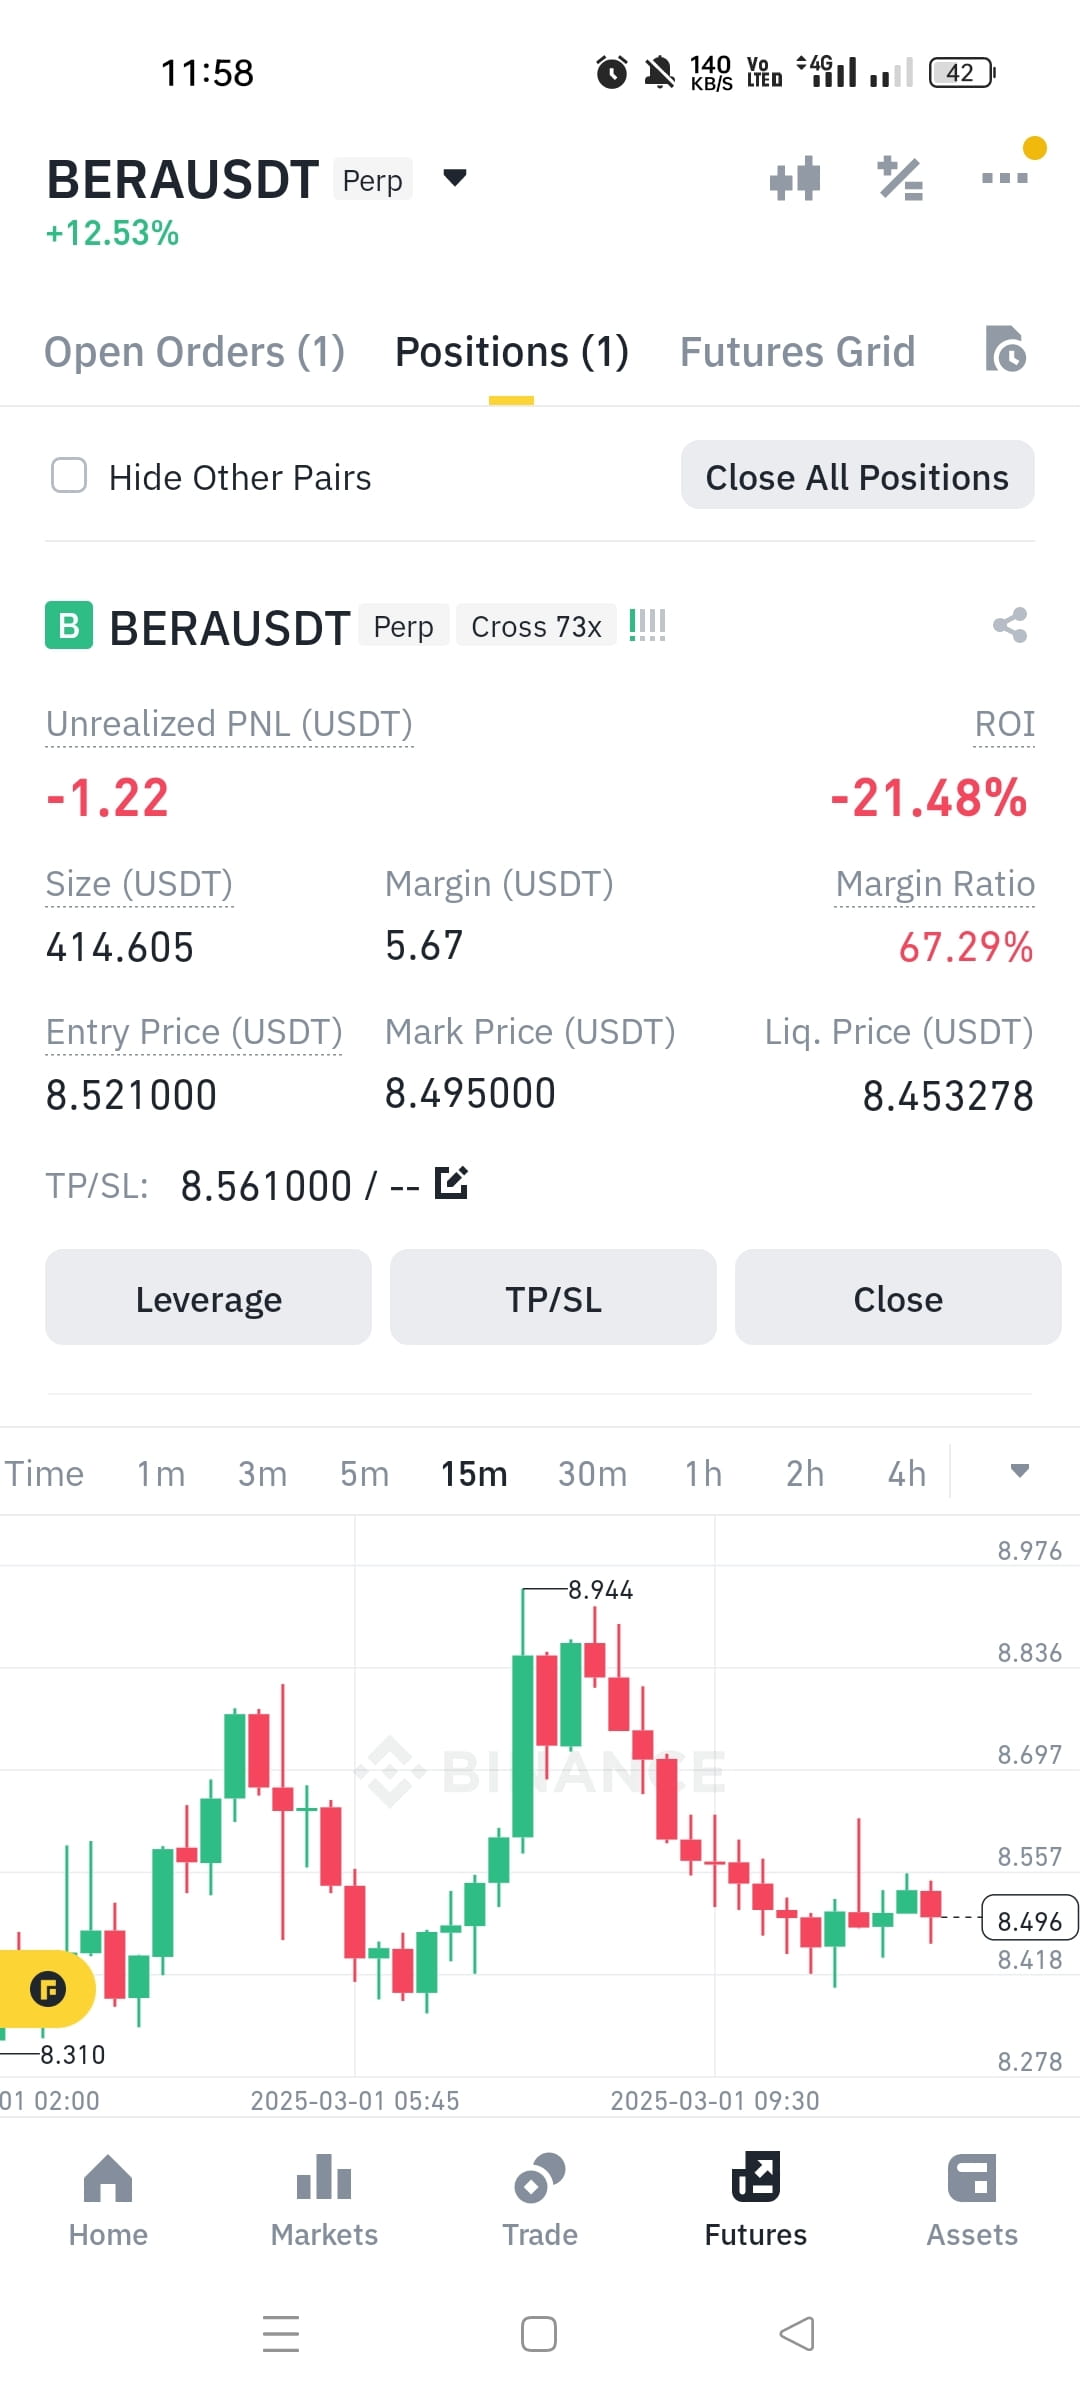The height and width of the screenshot is (2400, 1080).
Task: Toggle Hide Other Pairs checkbox
Action: [x=69, y=476]
